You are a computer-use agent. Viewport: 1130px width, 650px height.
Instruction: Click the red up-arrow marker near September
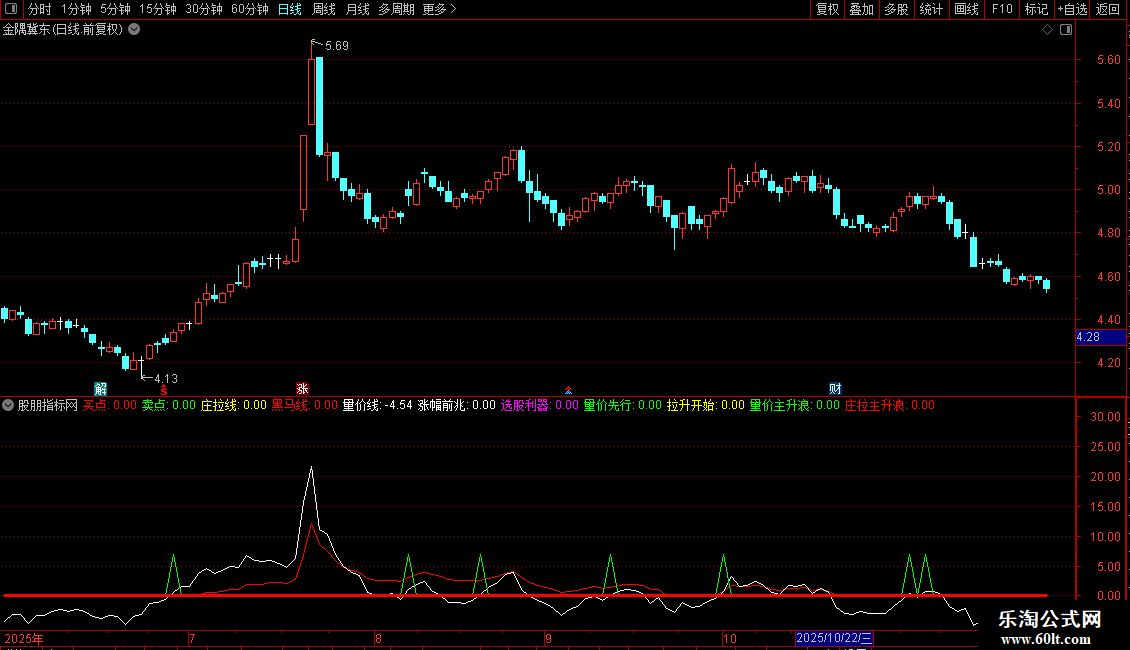(568, 391)
